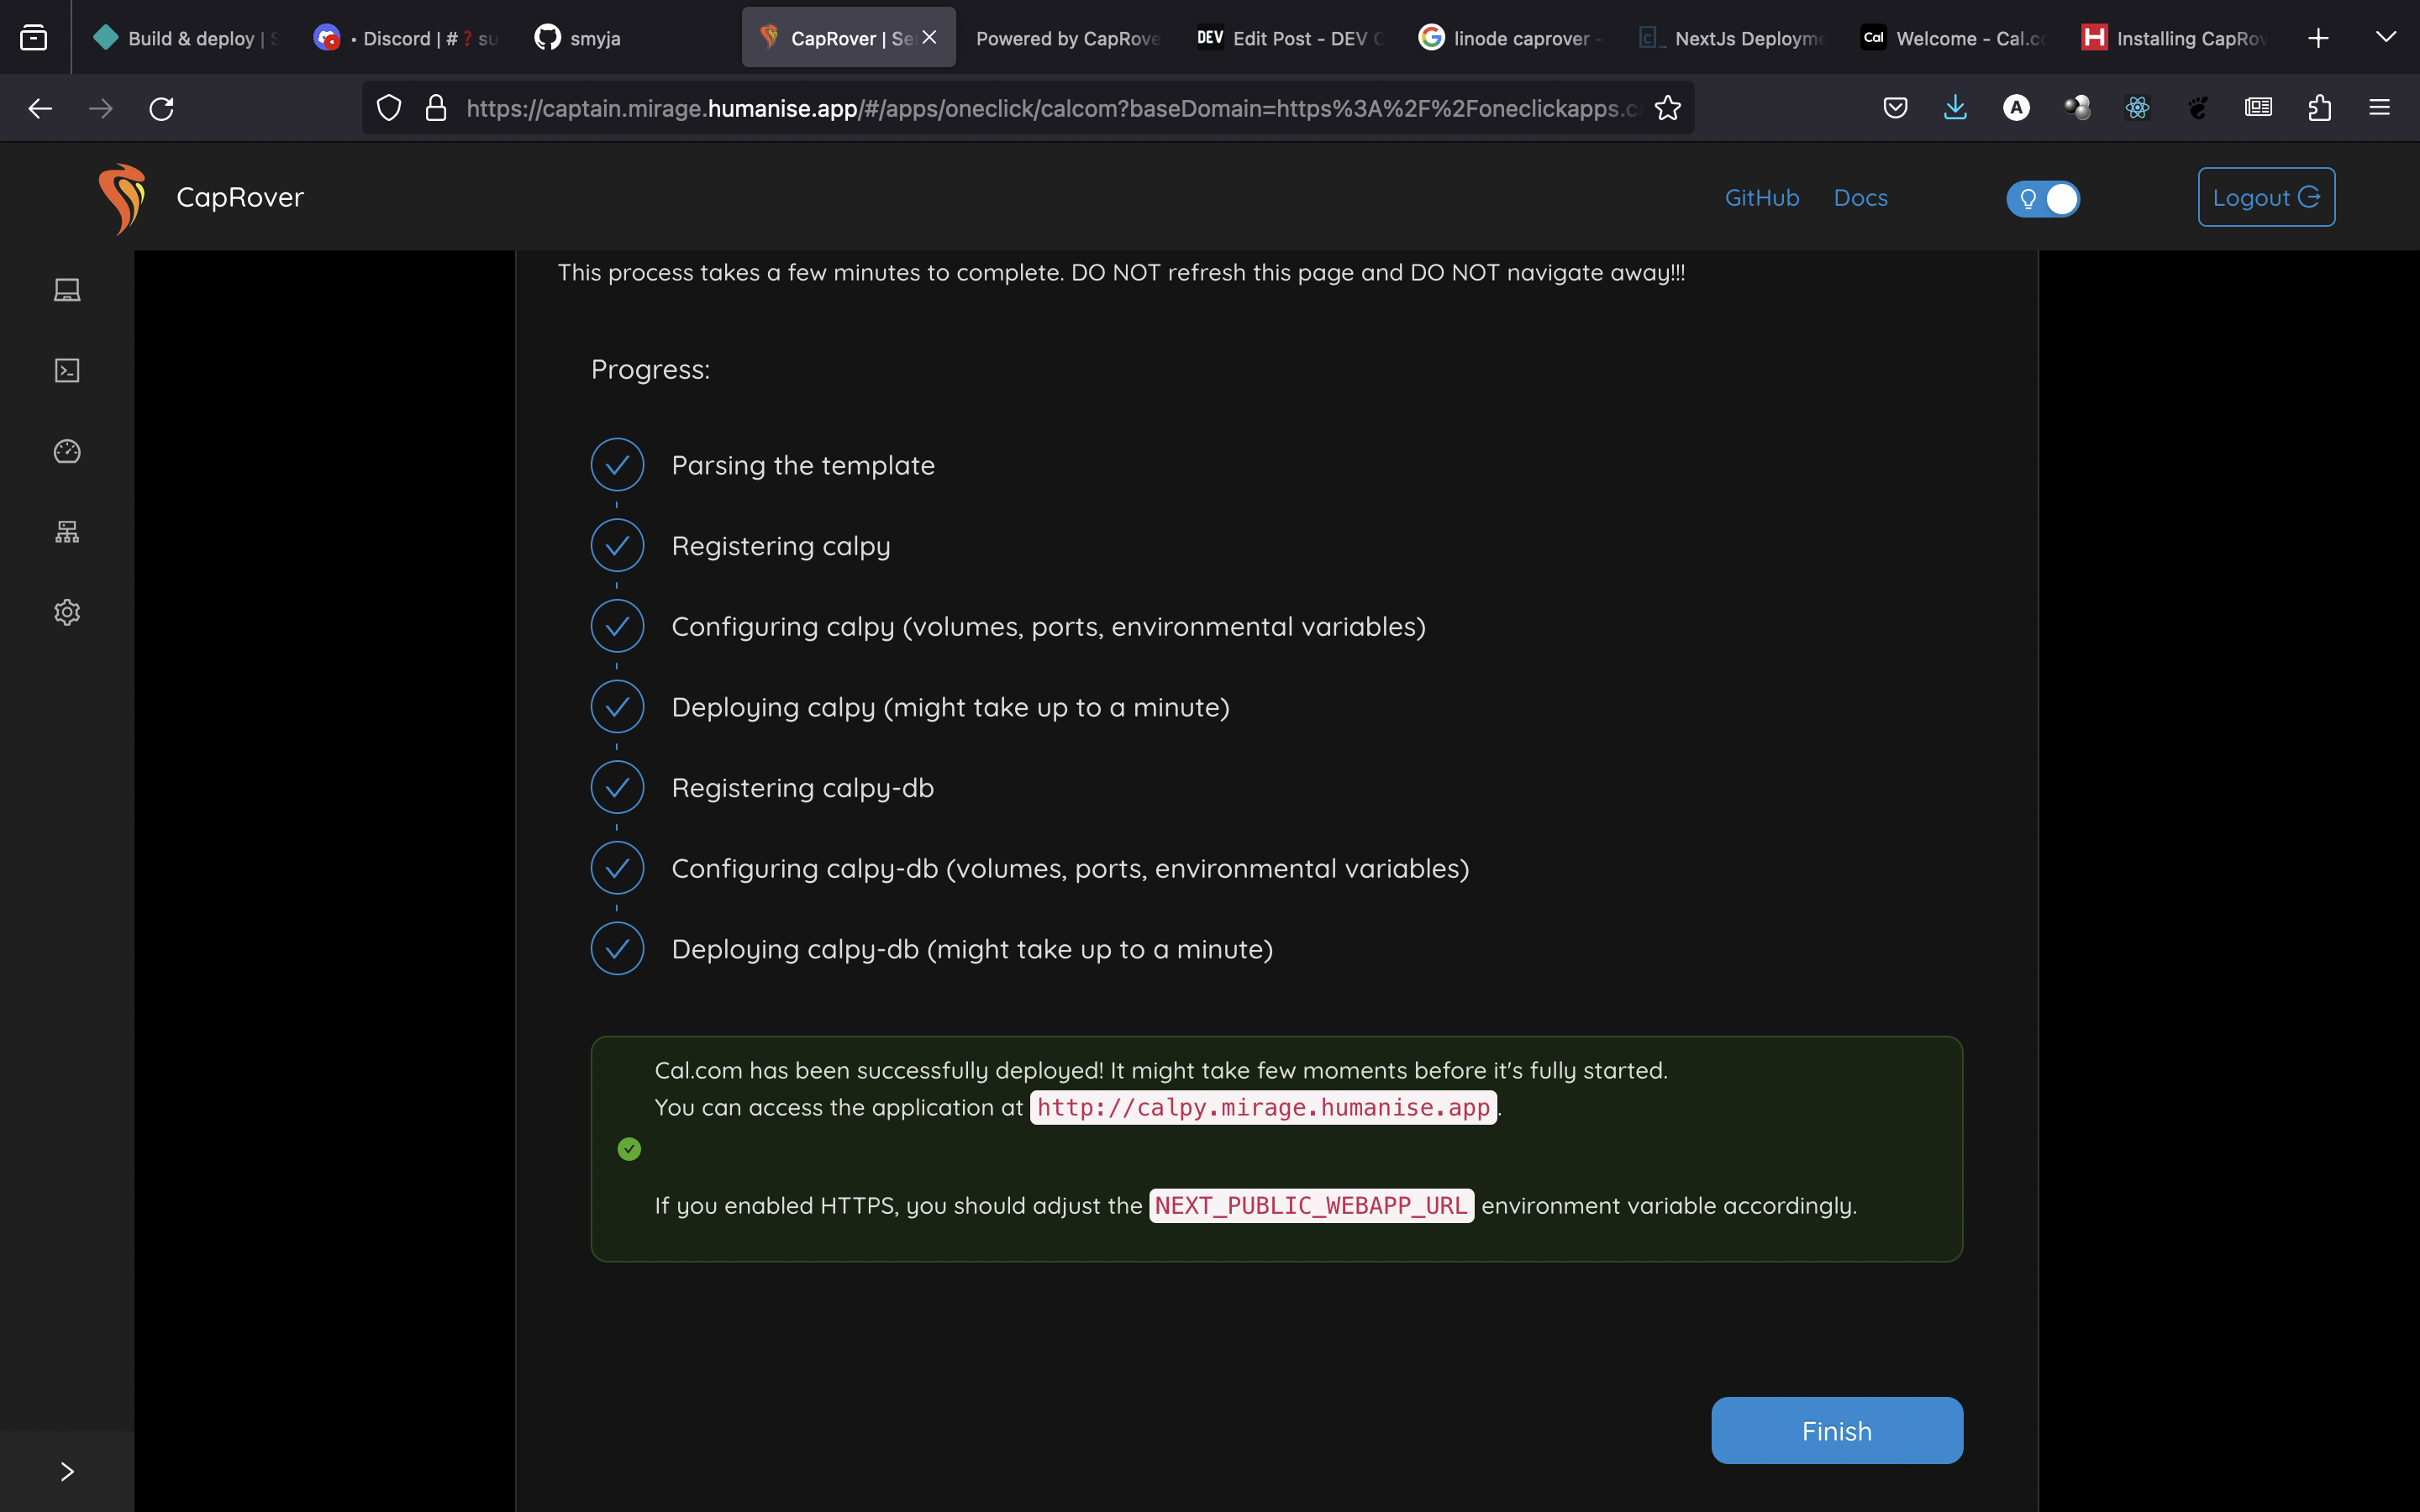This screenshot has width=2420, height=1512.
Task: Open the GitHub link in header
Action: (x=1761, y=198)
